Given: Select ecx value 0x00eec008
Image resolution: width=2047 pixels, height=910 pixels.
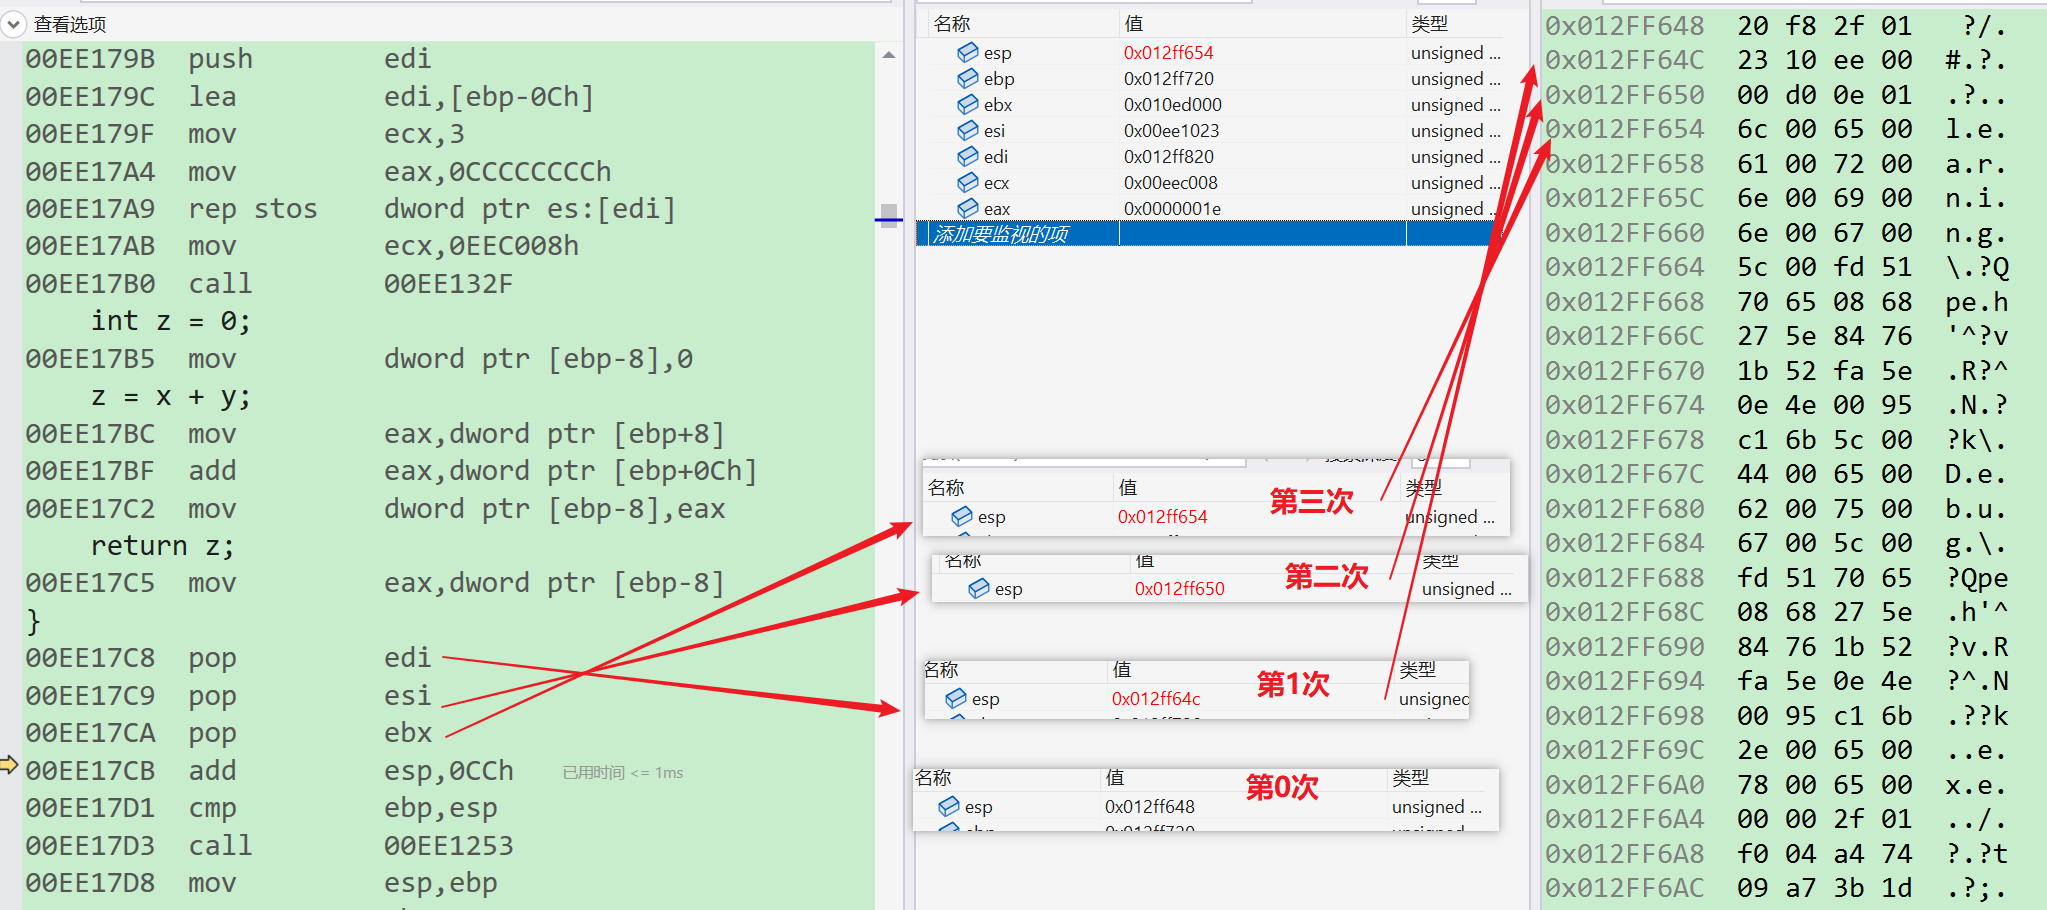Looking at the screenshot, I should point(1170,182).
